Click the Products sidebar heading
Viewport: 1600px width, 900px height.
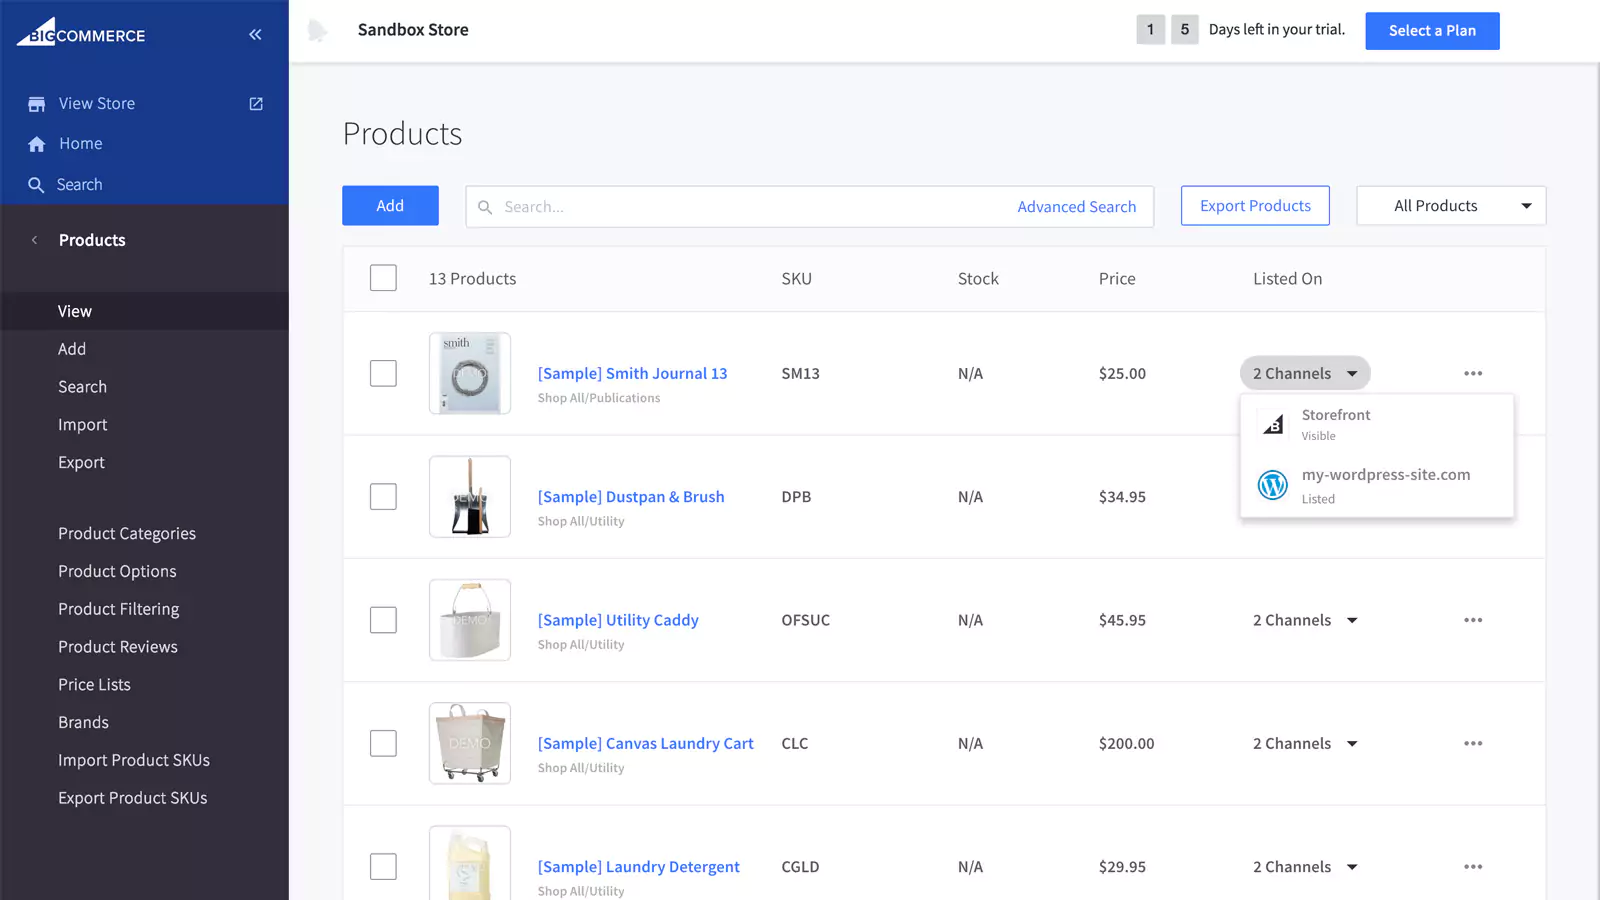92,240
